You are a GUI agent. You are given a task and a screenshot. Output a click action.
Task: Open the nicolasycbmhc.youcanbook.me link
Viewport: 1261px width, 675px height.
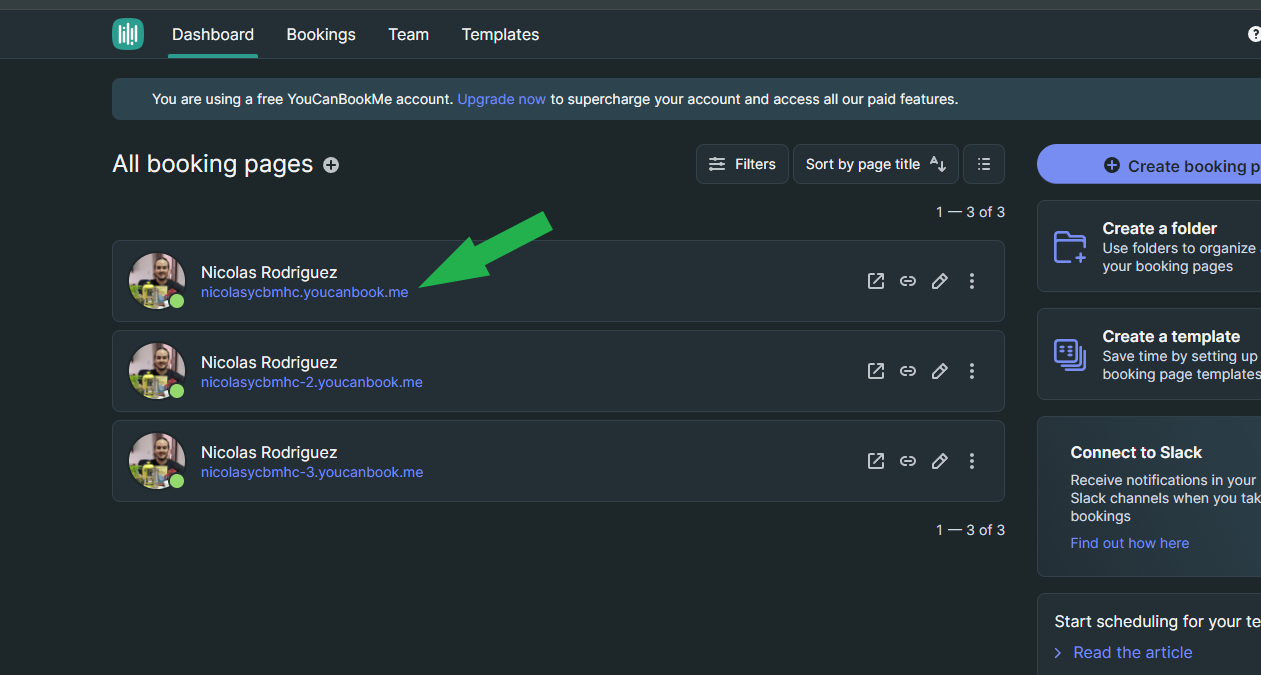pos(304,292)
